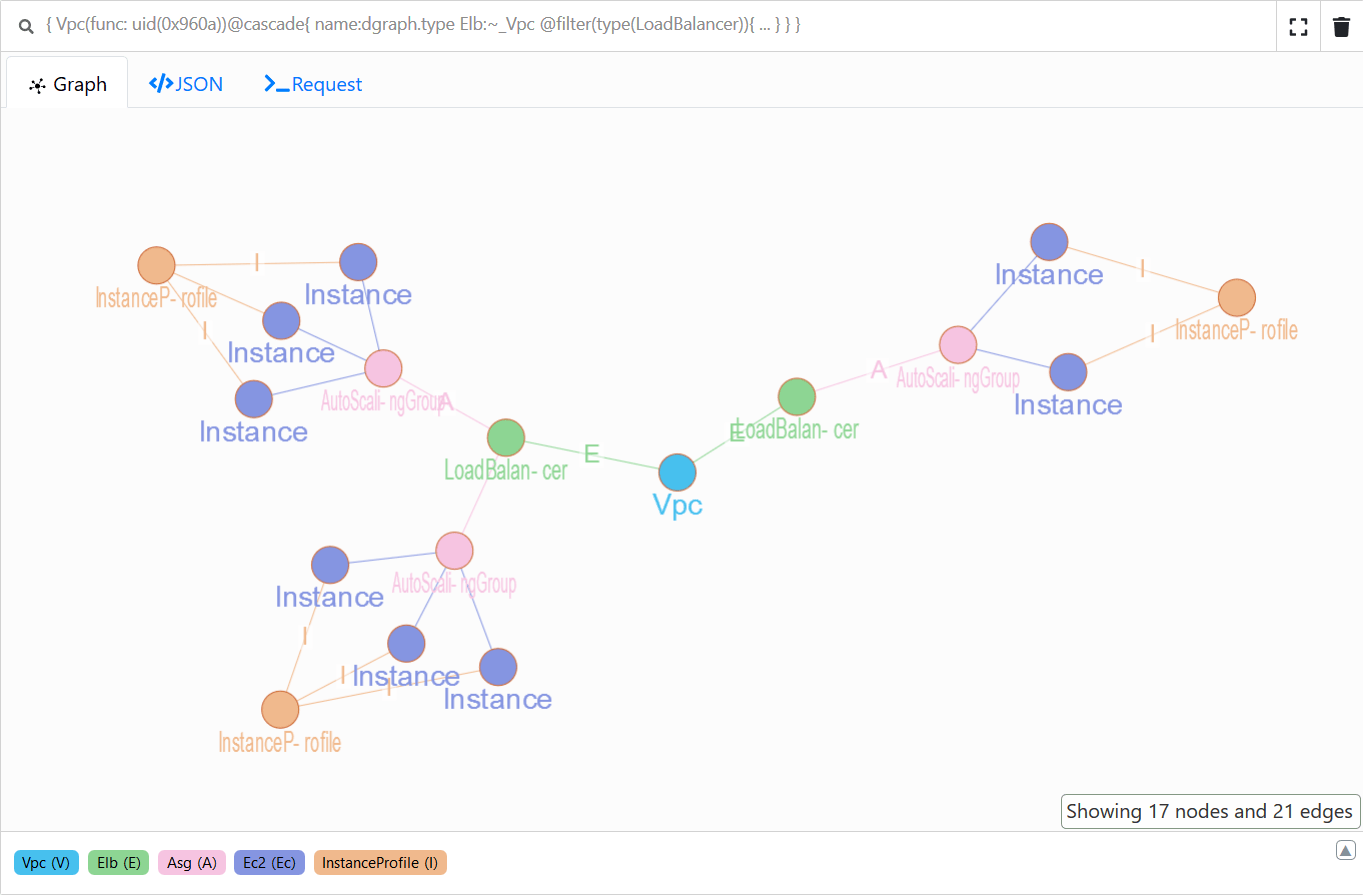Image resolution: width=1363 pixels, height=895 pixels.
Task: Click the search magnifier icon
Action: pyautogui.click(x=27, y=27)
